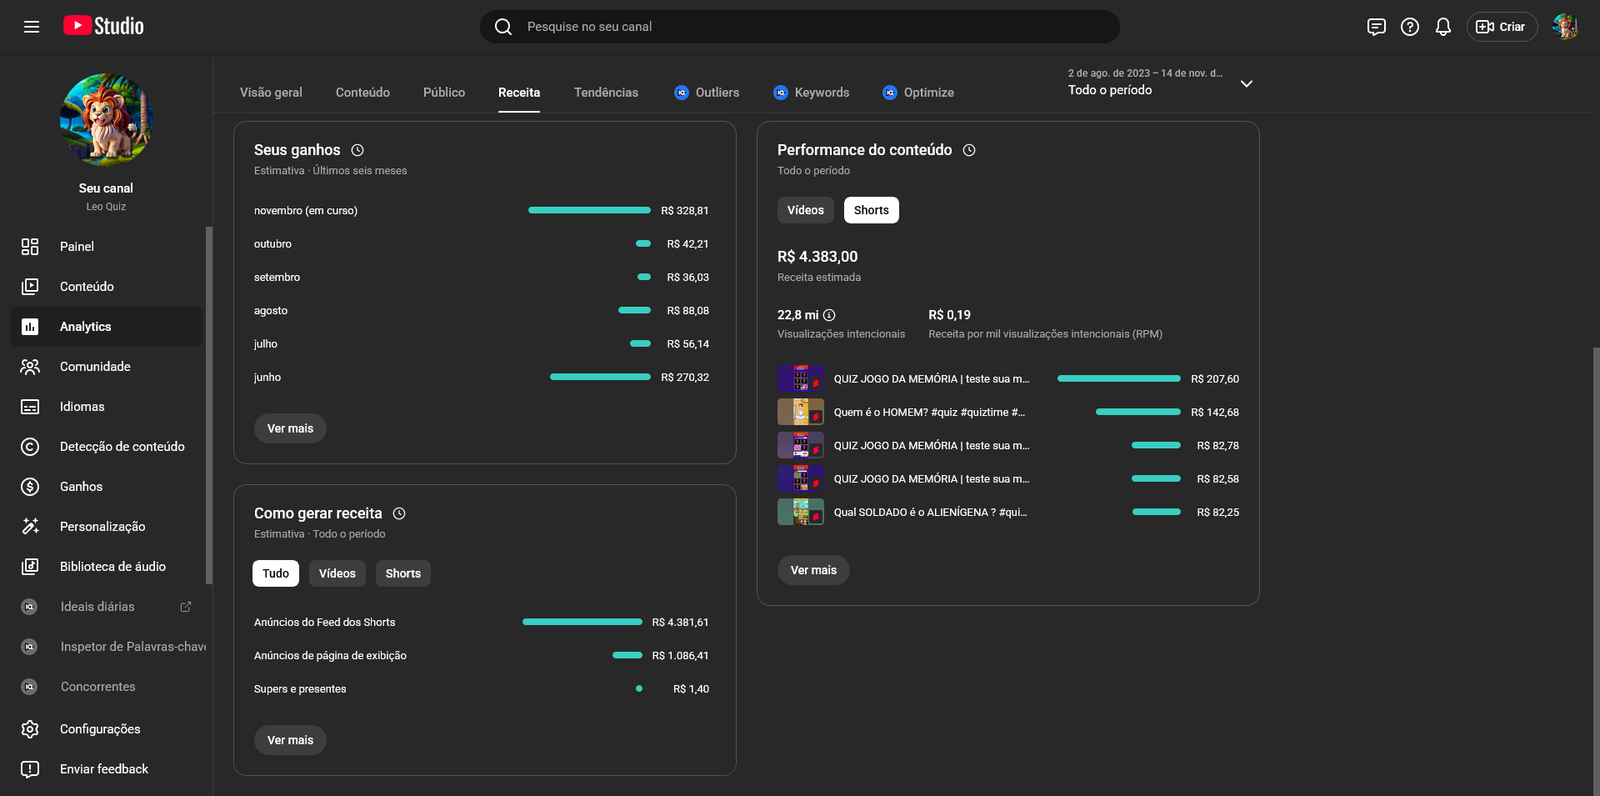Click the notifications bell icon
The image size is (1600, 796).
coord(1442,27)
